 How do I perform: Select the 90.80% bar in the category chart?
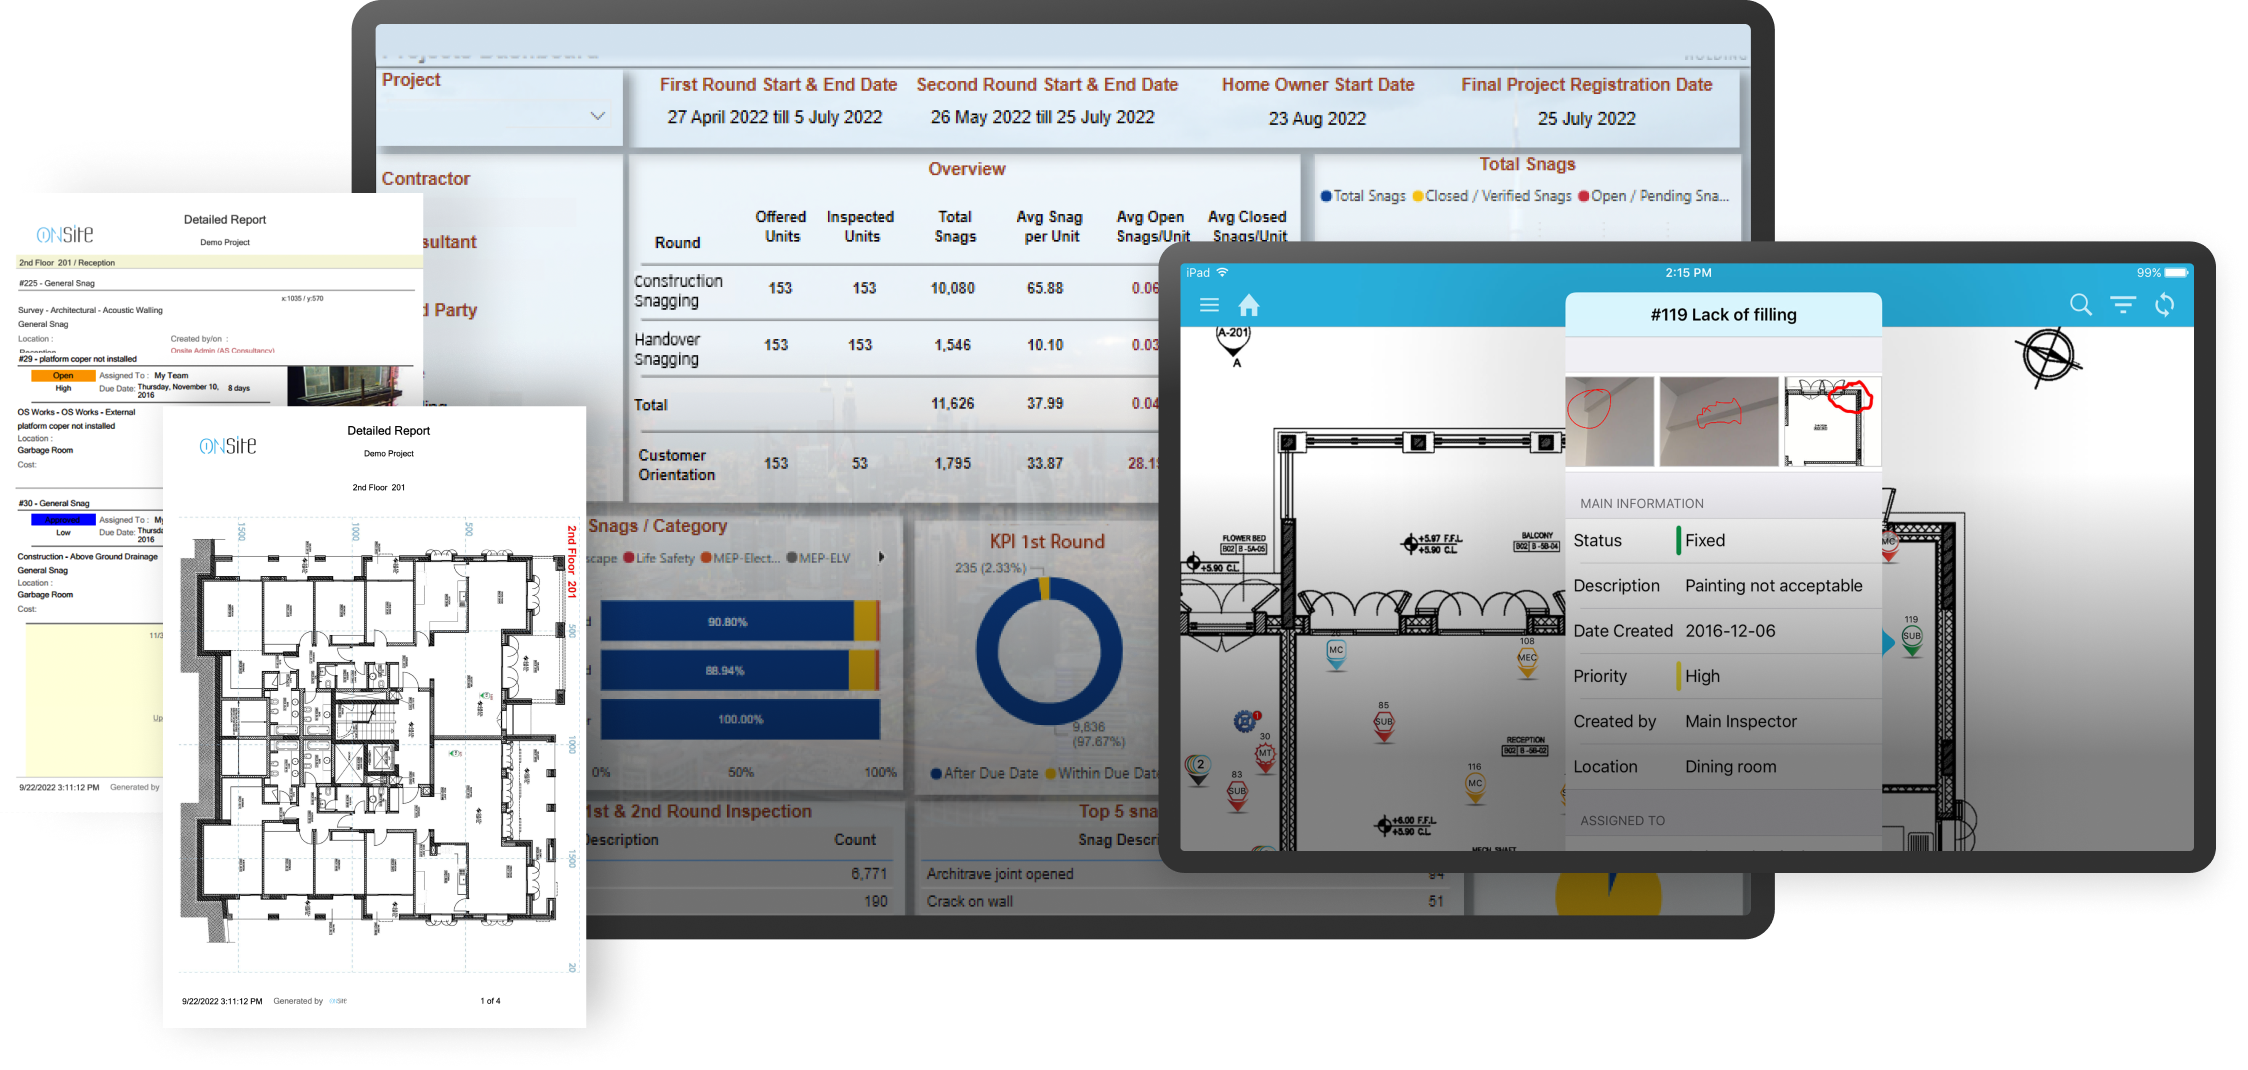(740, 621)
